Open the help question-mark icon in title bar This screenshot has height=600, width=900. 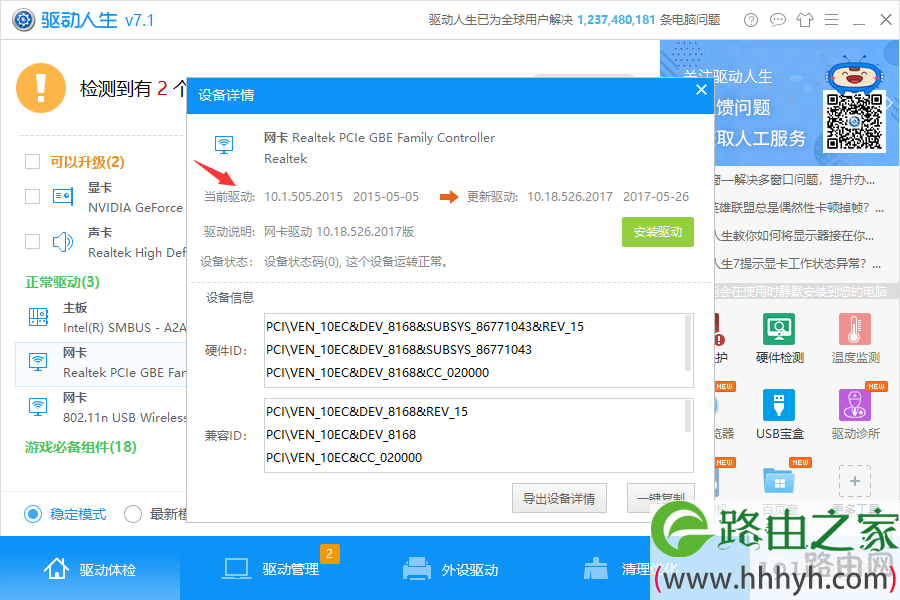pyautogui.click(x=750, y=20)
